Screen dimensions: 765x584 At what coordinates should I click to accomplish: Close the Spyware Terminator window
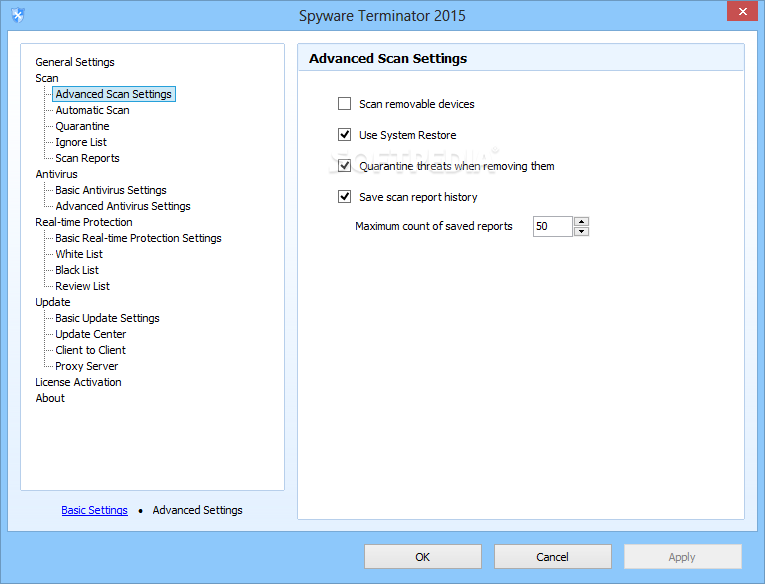tap(743, 11)
